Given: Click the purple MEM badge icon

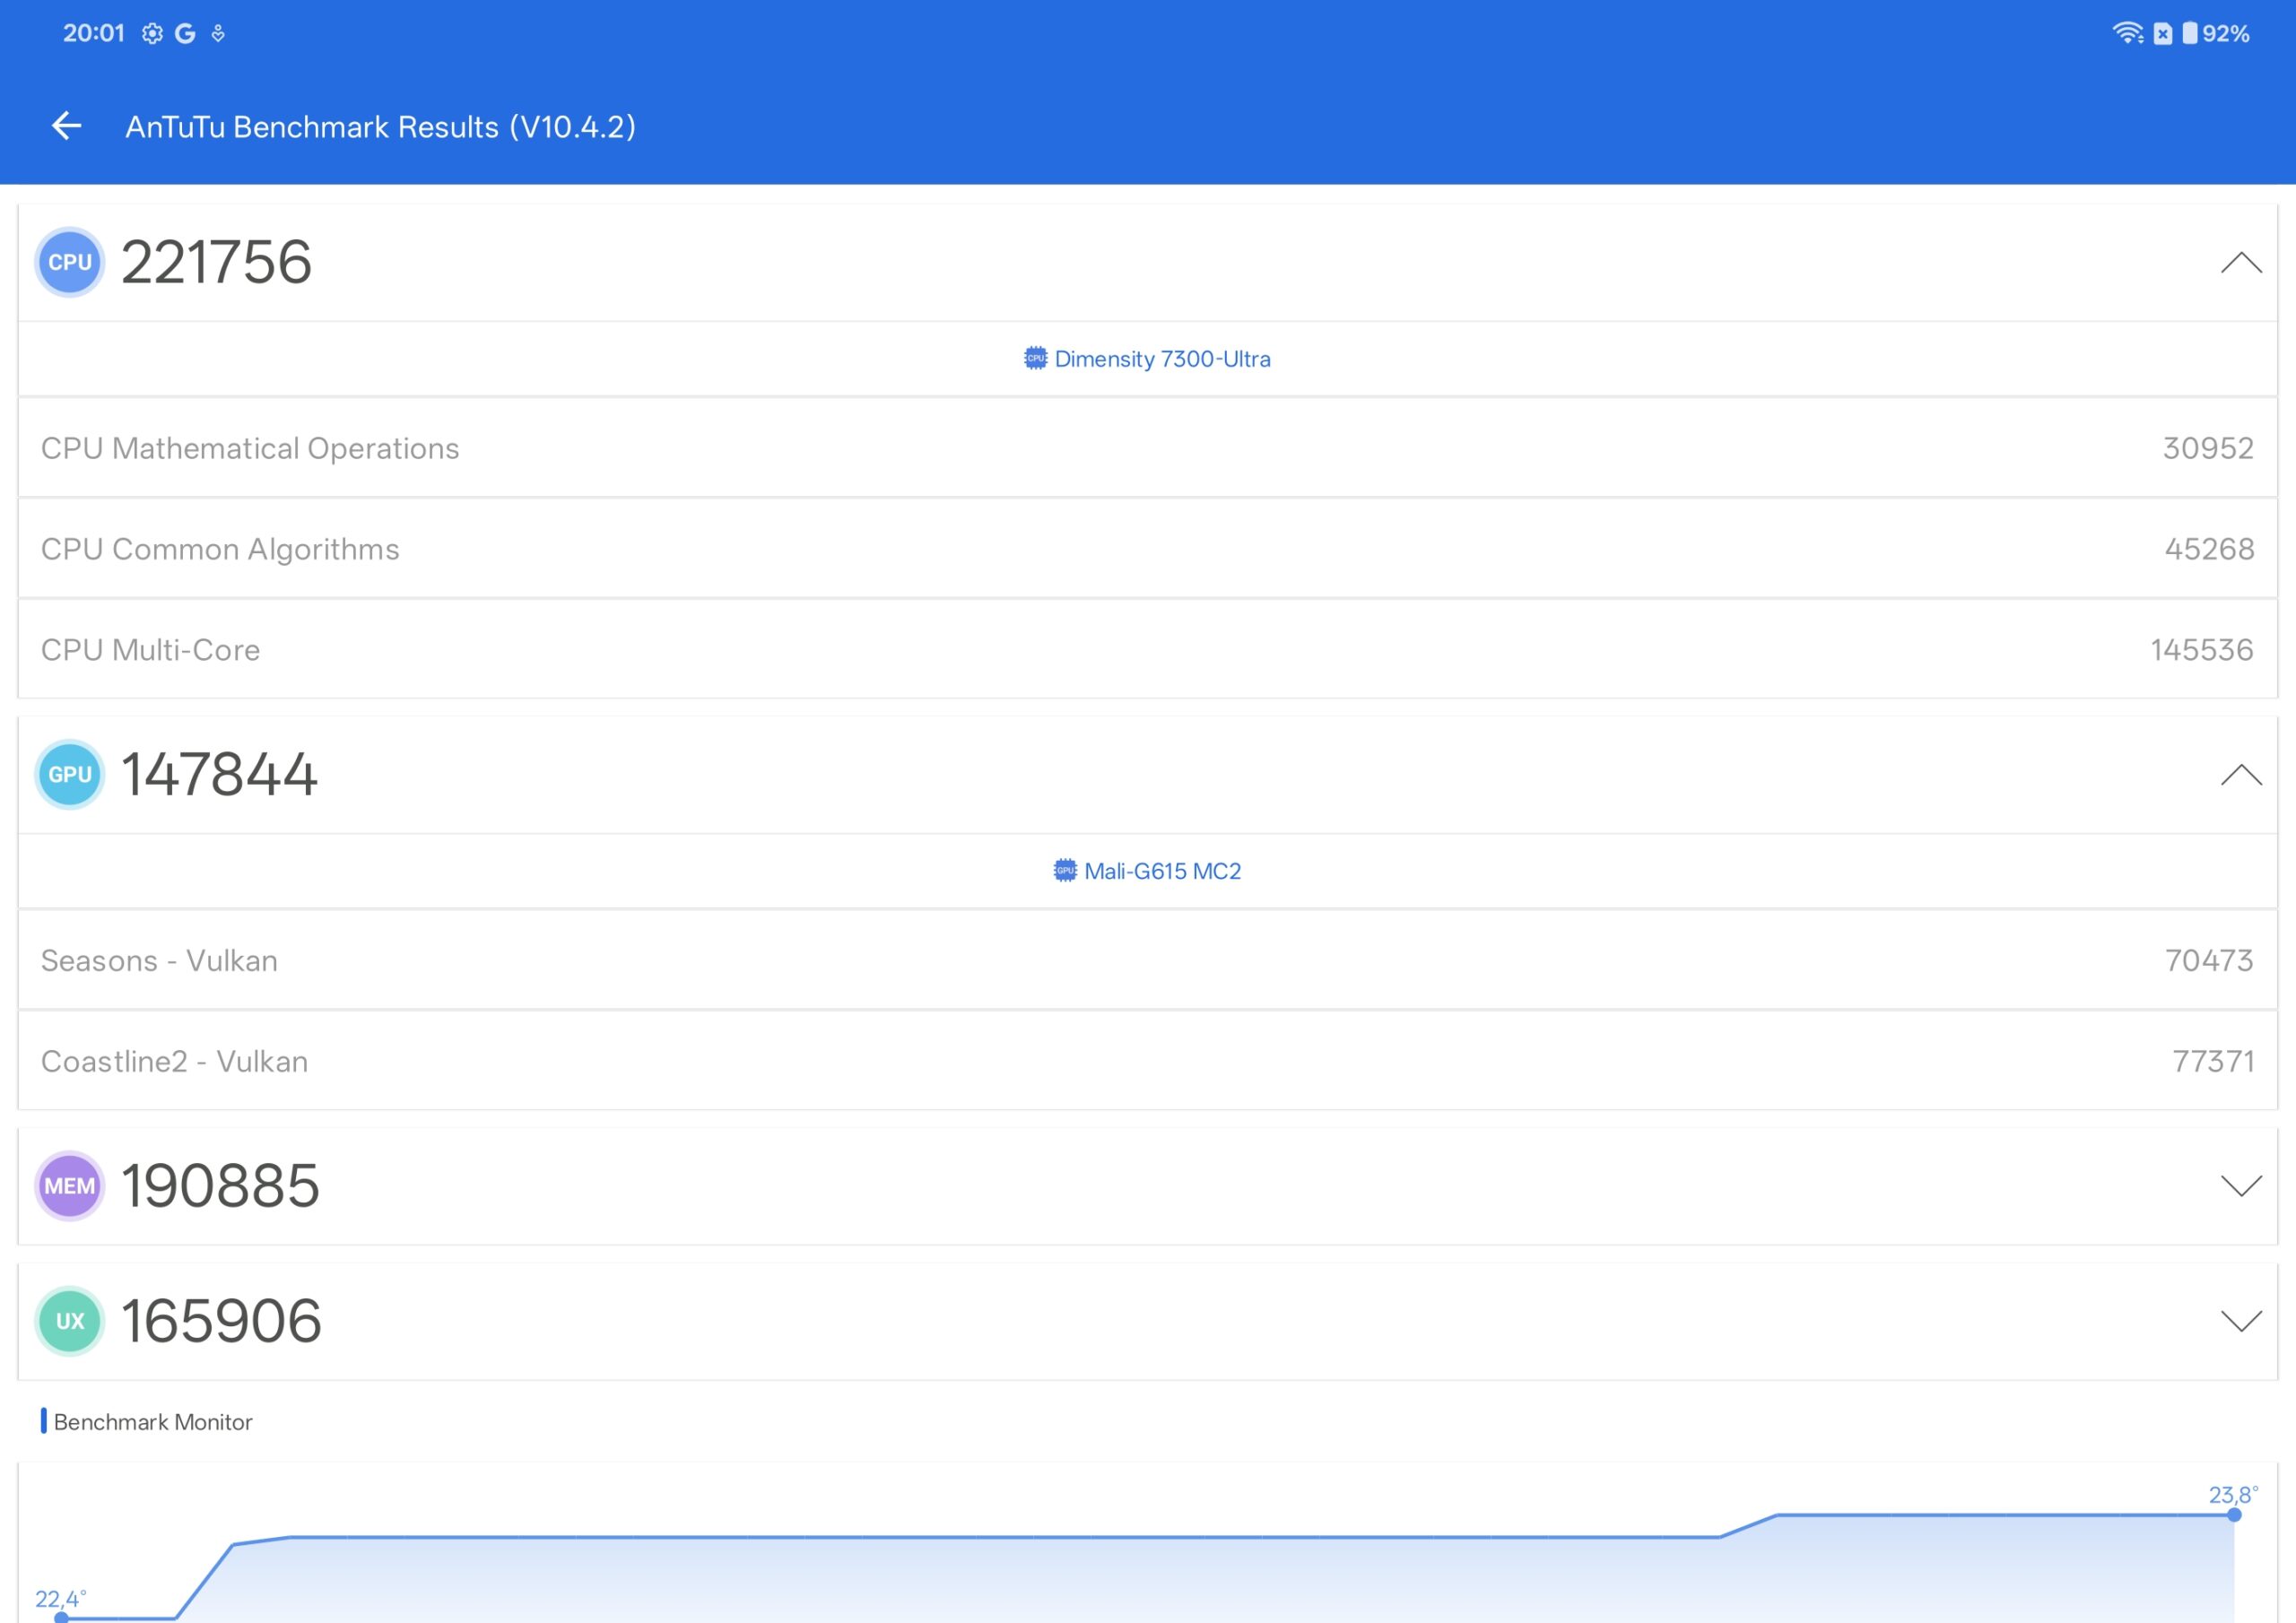Looking at the screenshot, I should point(70,1186).
